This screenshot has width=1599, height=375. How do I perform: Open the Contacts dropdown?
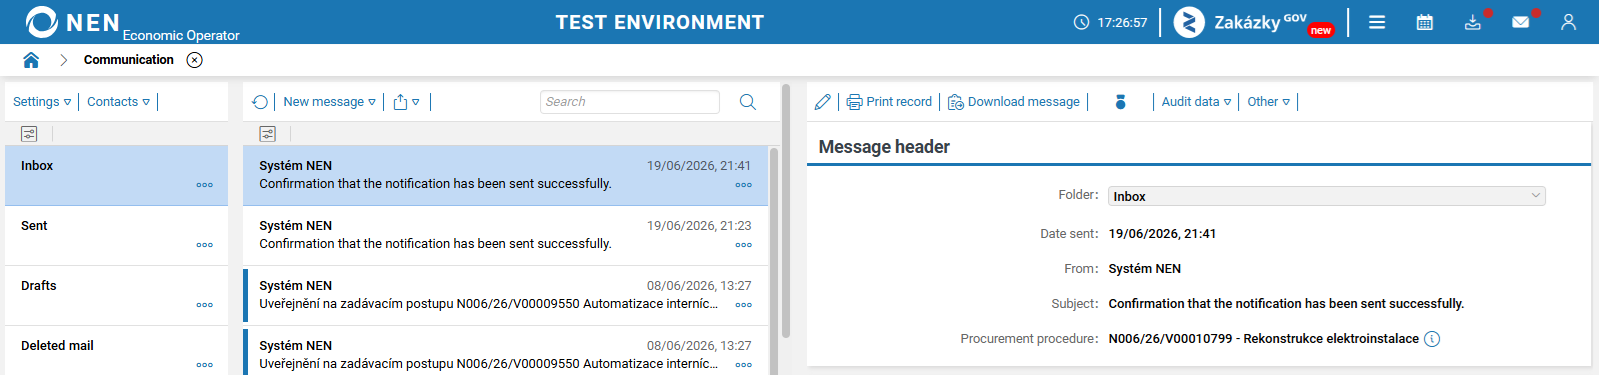[x=118, y=102]
